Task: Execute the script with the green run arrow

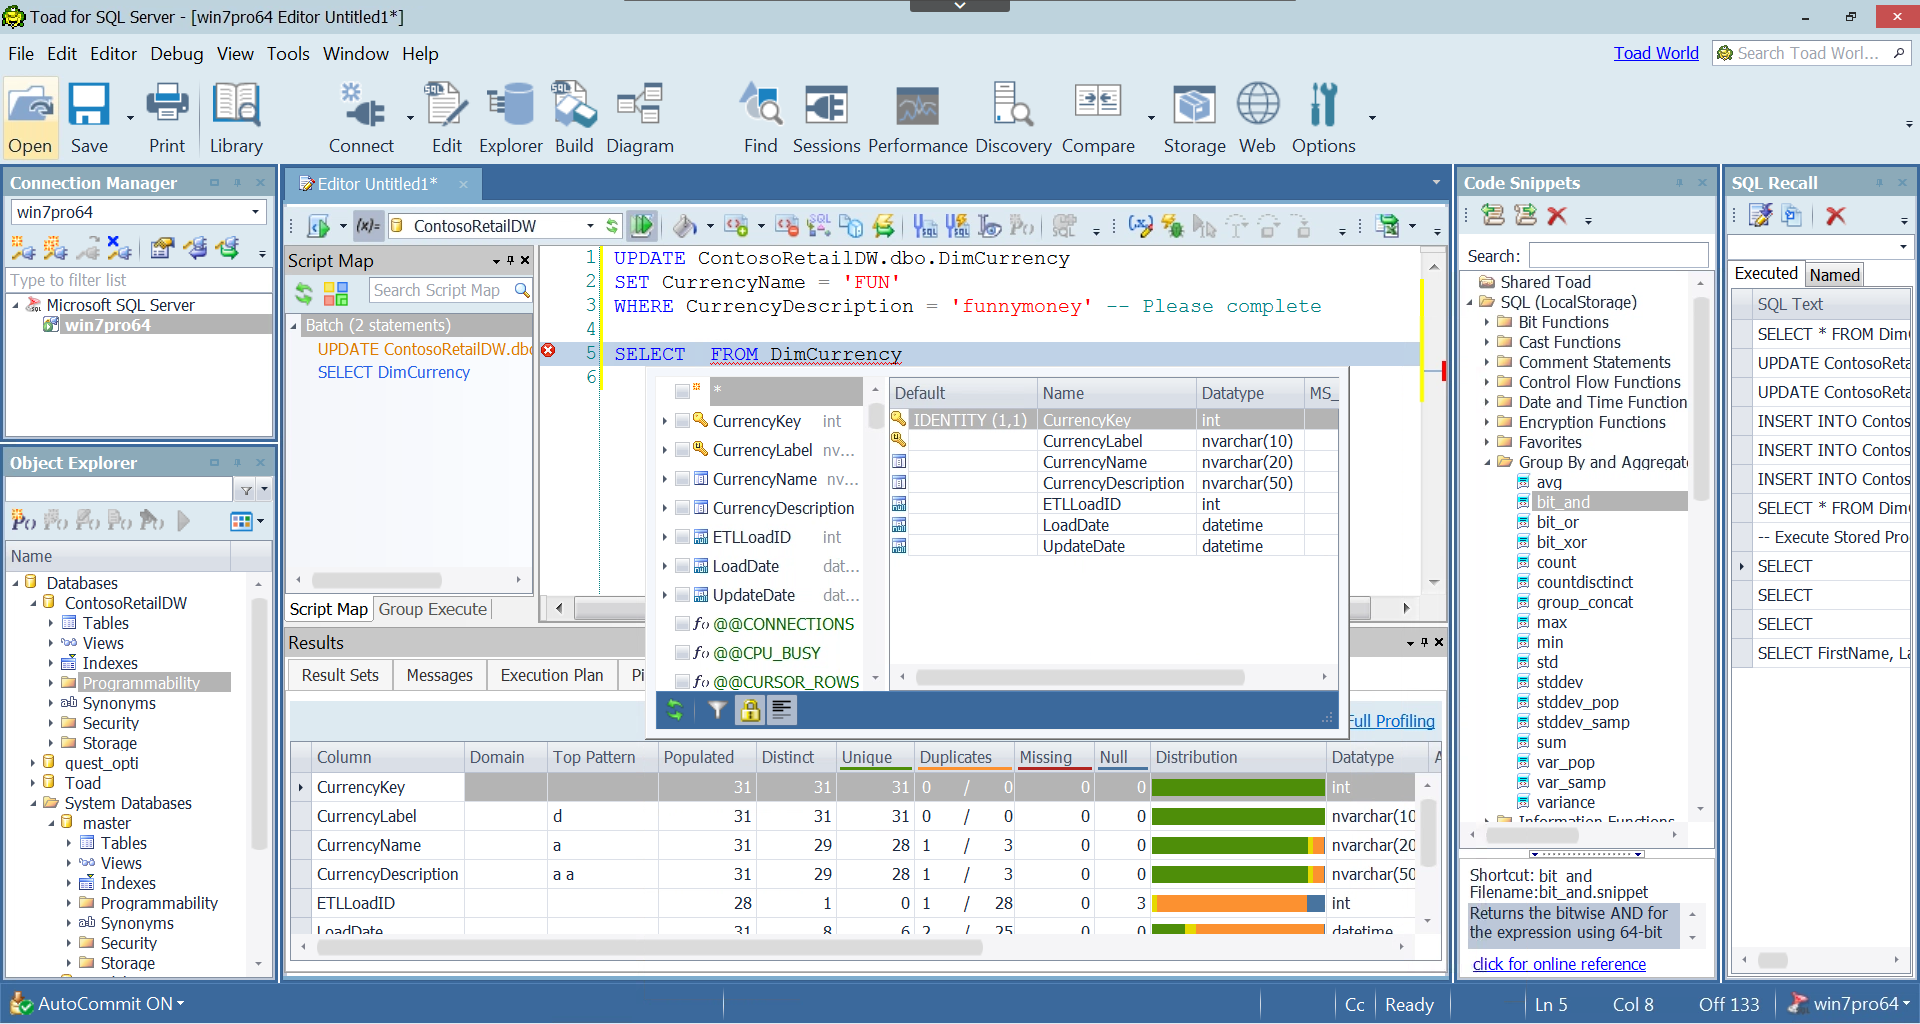Action: click(x=642, y=225)
